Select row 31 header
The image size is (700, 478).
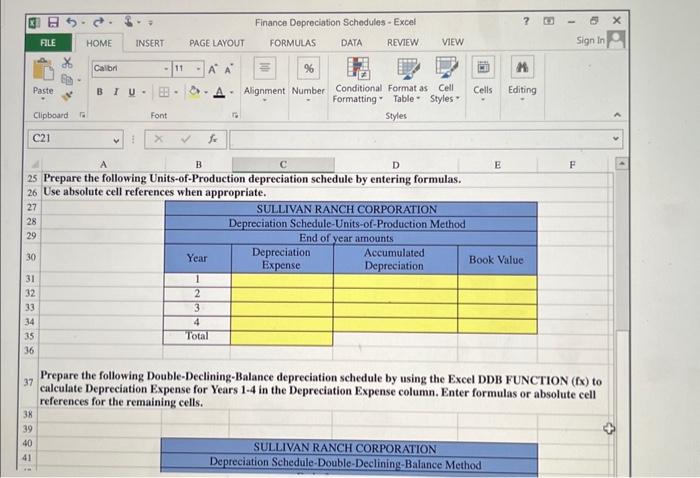(30, 279)
